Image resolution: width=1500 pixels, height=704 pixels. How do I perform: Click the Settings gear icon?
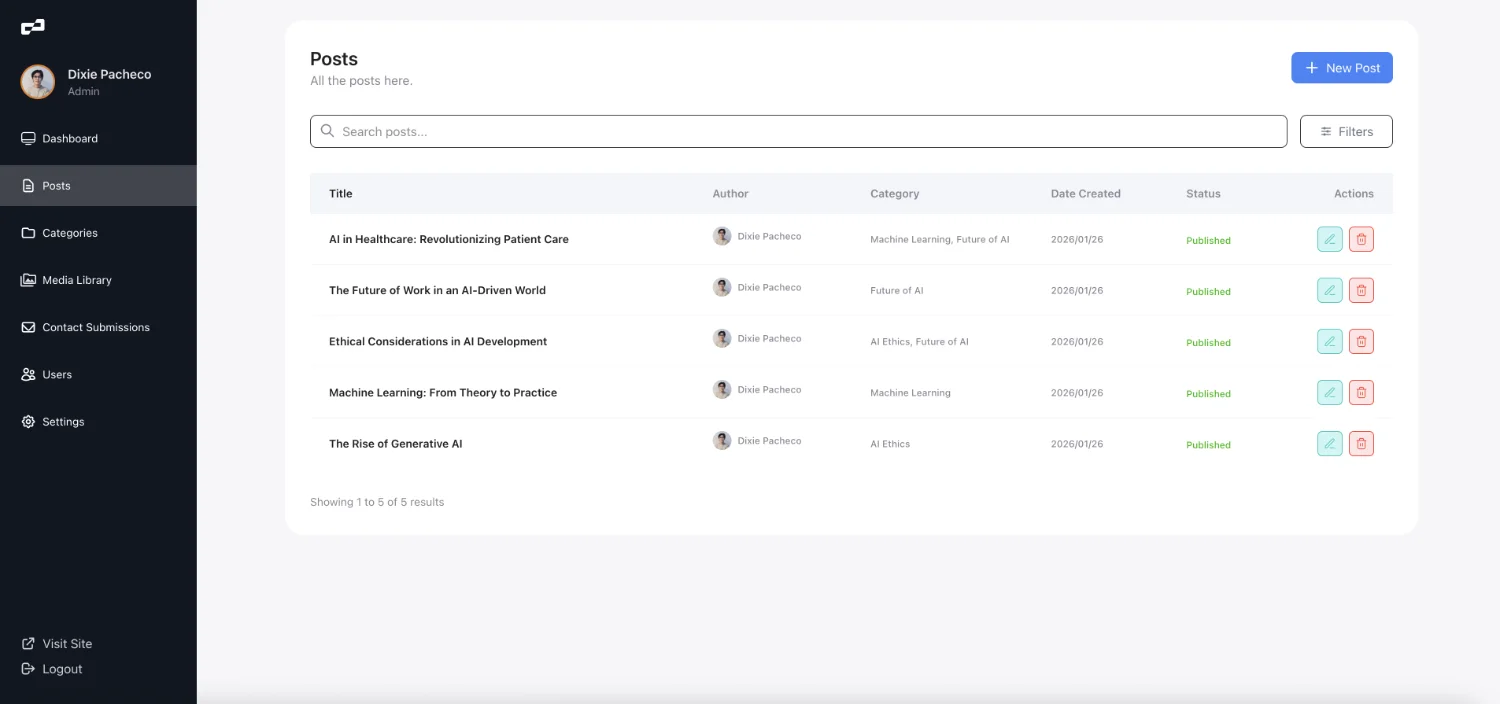[x=28, y=421]
